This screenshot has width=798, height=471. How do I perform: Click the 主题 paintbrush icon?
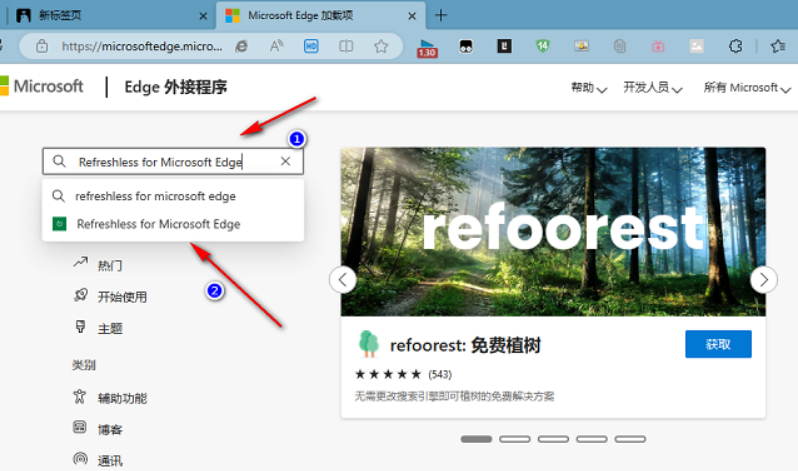coord(80,326)
